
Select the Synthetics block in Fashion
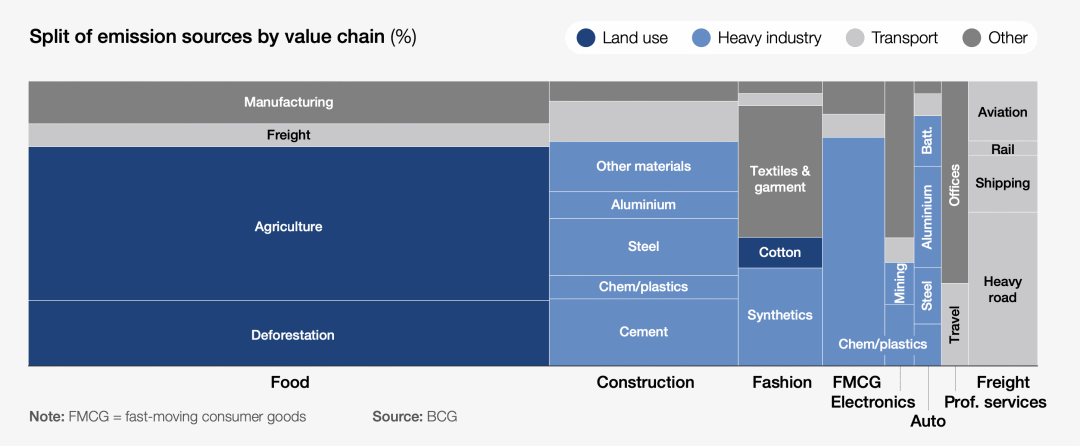[x=780, y=315]
